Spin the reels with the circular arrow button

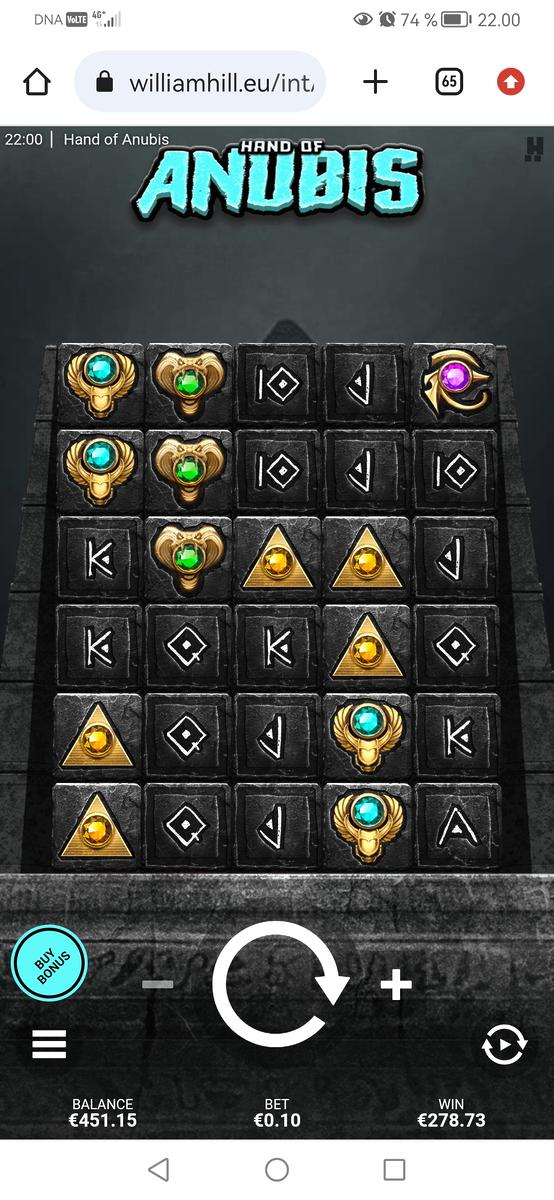pyautogui.click(x=279, y=985)
